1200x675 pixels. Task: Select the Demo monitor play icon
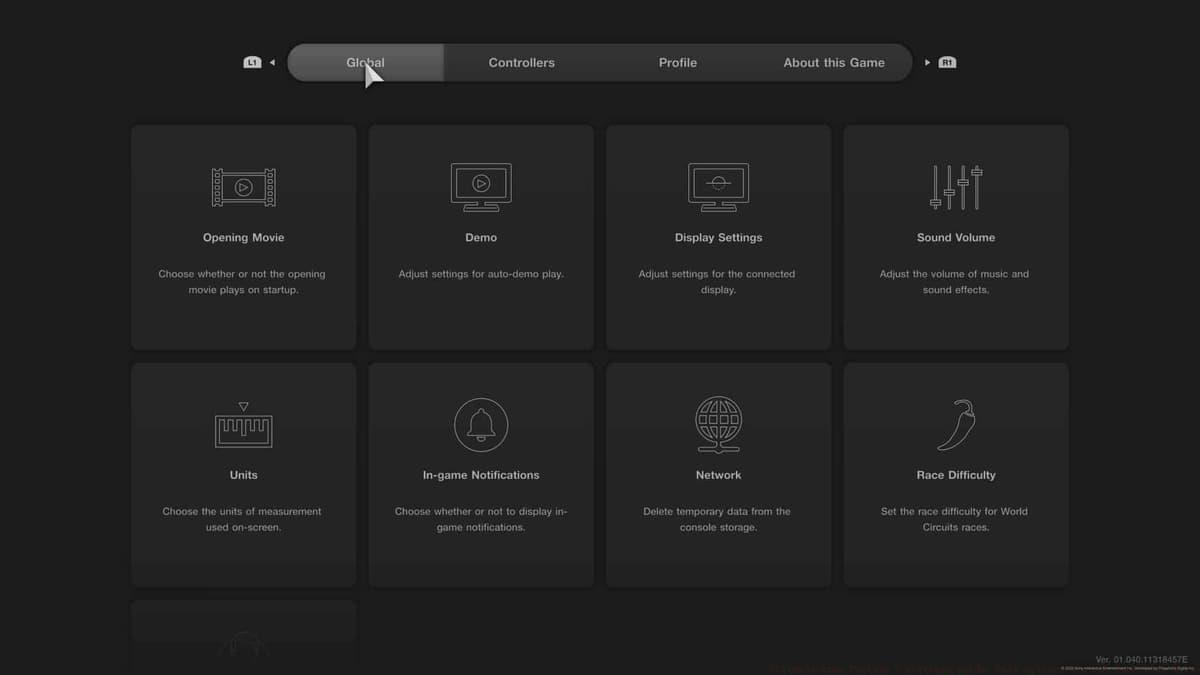coord(481,187)
